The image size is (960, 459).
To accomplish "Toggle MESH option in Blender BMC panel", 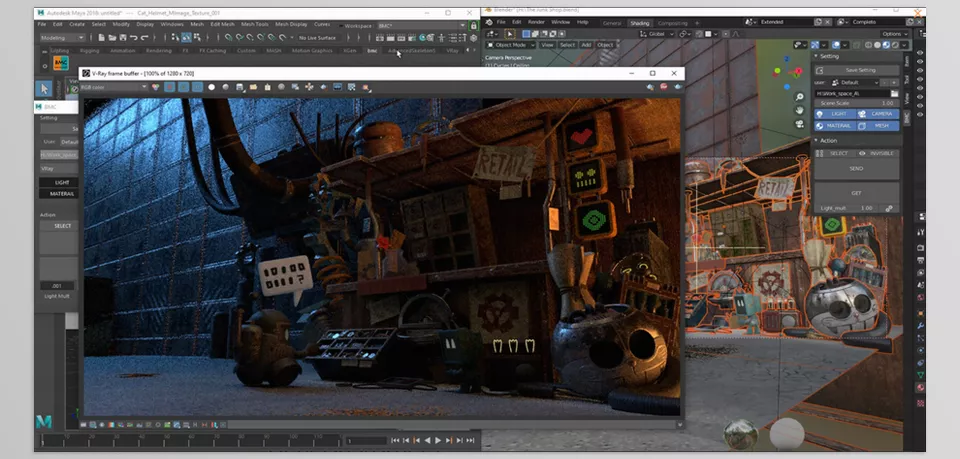I will tap(877, 125).
